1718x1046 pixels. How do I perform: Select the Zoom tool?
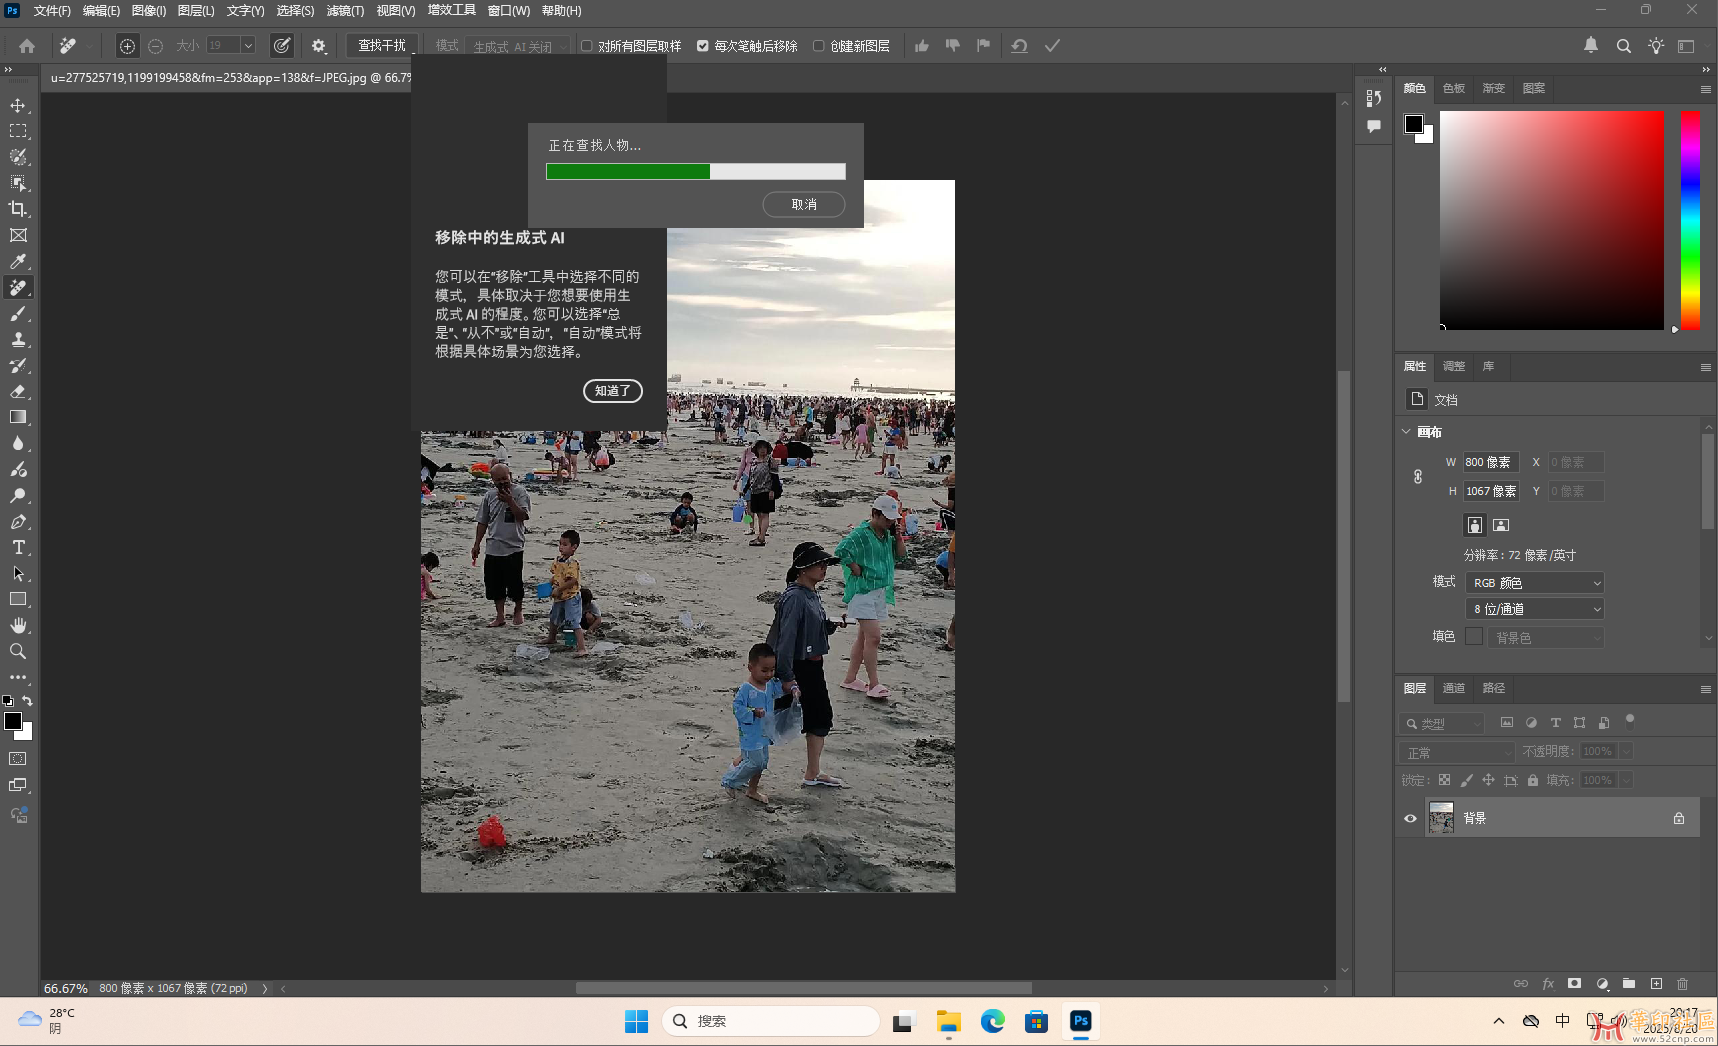[18, 651]
